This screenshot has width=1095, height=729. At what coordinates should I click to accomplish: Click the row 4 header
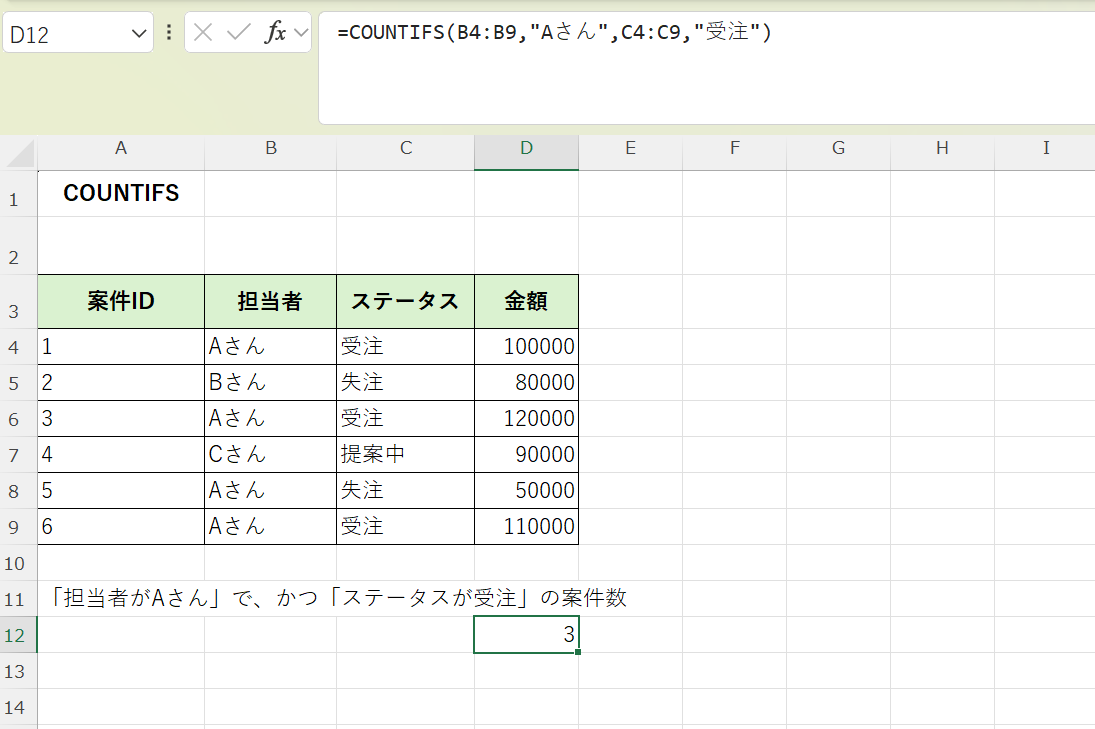[x=18, y=346]
